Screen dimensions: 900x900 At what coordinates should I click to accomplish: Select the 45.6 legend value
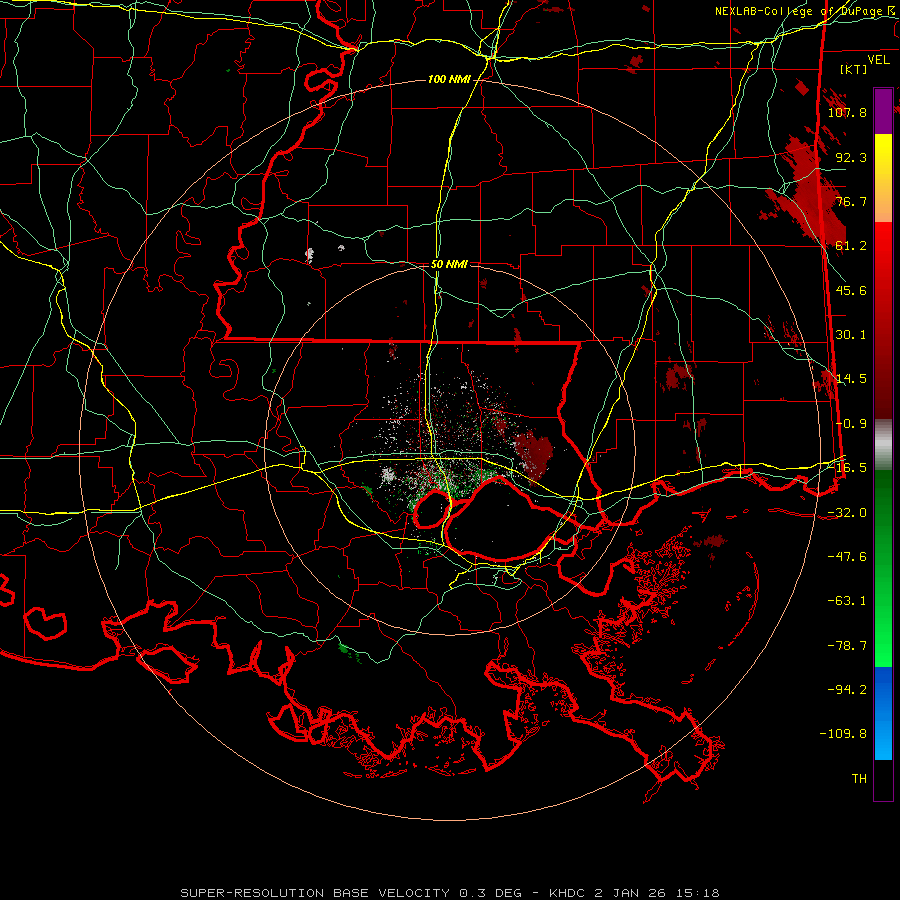tap(851, 290)
